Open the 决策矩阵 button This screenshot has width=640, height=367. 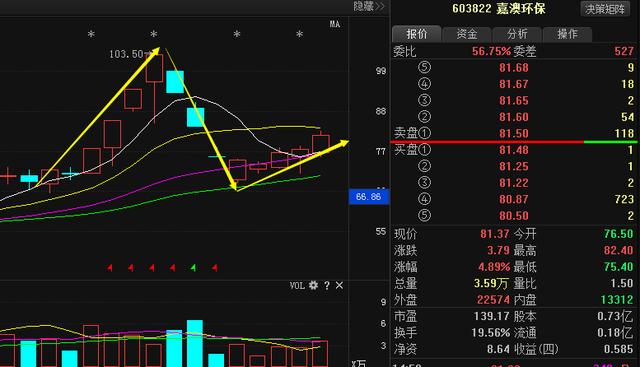pyautogui.click(x=605, y=9)
